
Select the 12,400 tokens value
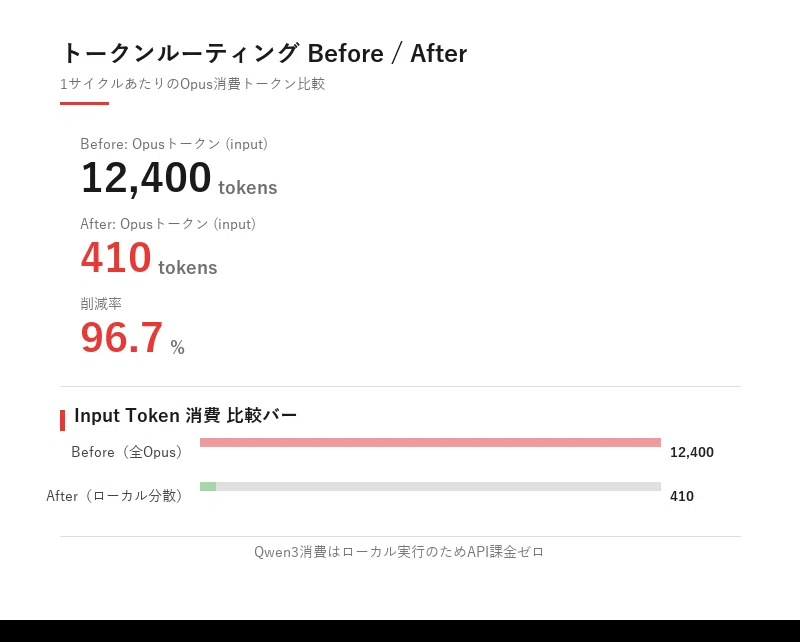(146, 178)
